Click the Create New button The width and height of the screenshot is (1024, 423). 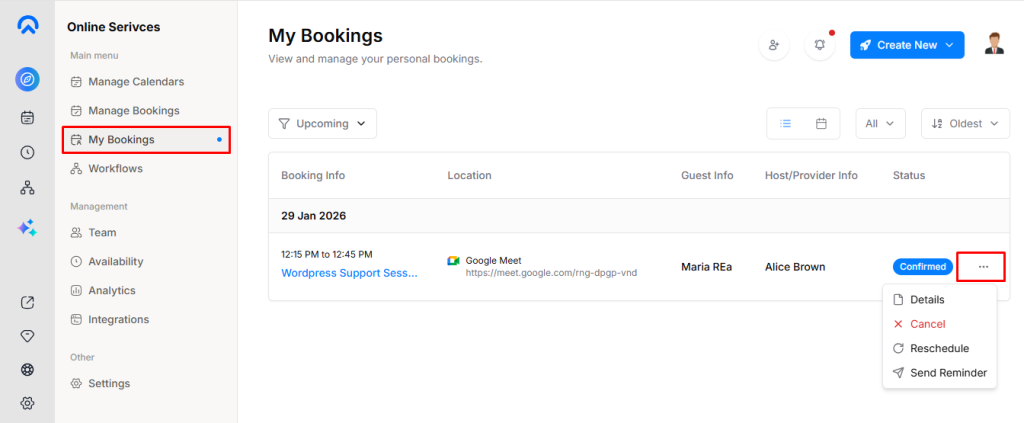(906, 45)
